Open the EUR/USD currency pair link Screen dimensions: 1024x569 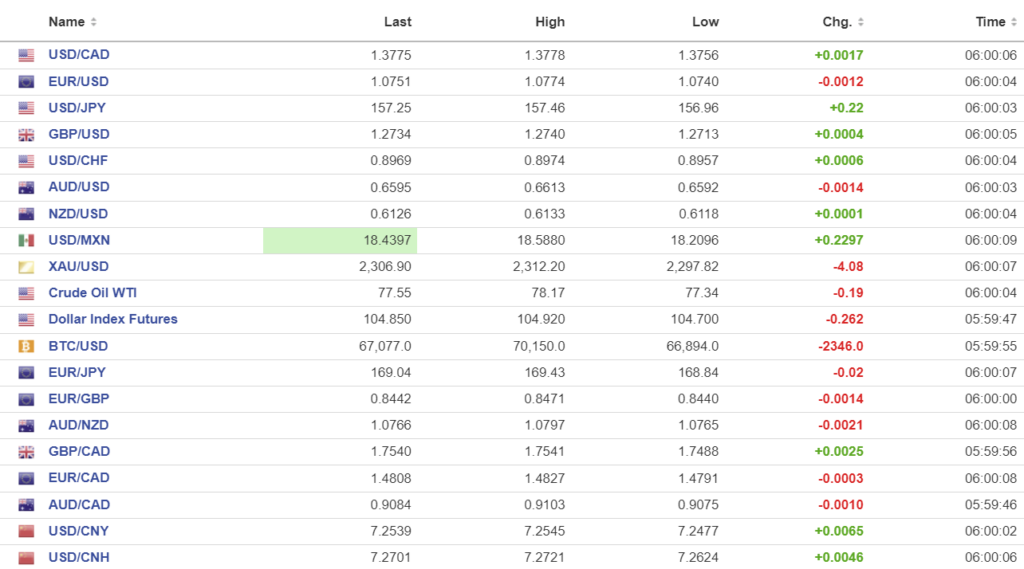tap(78, 82)
